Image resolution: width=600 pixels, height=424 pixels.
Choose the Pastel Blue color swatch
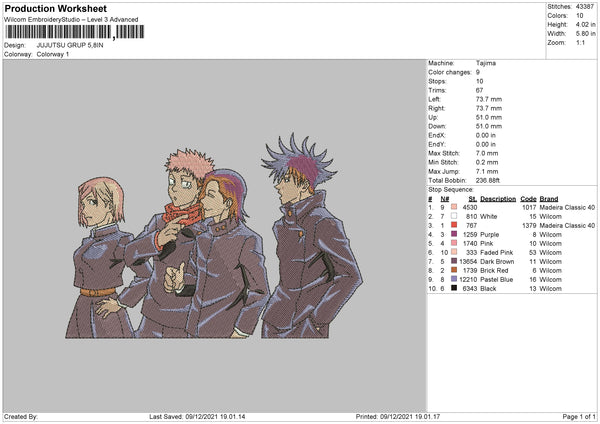coord(454,279)
